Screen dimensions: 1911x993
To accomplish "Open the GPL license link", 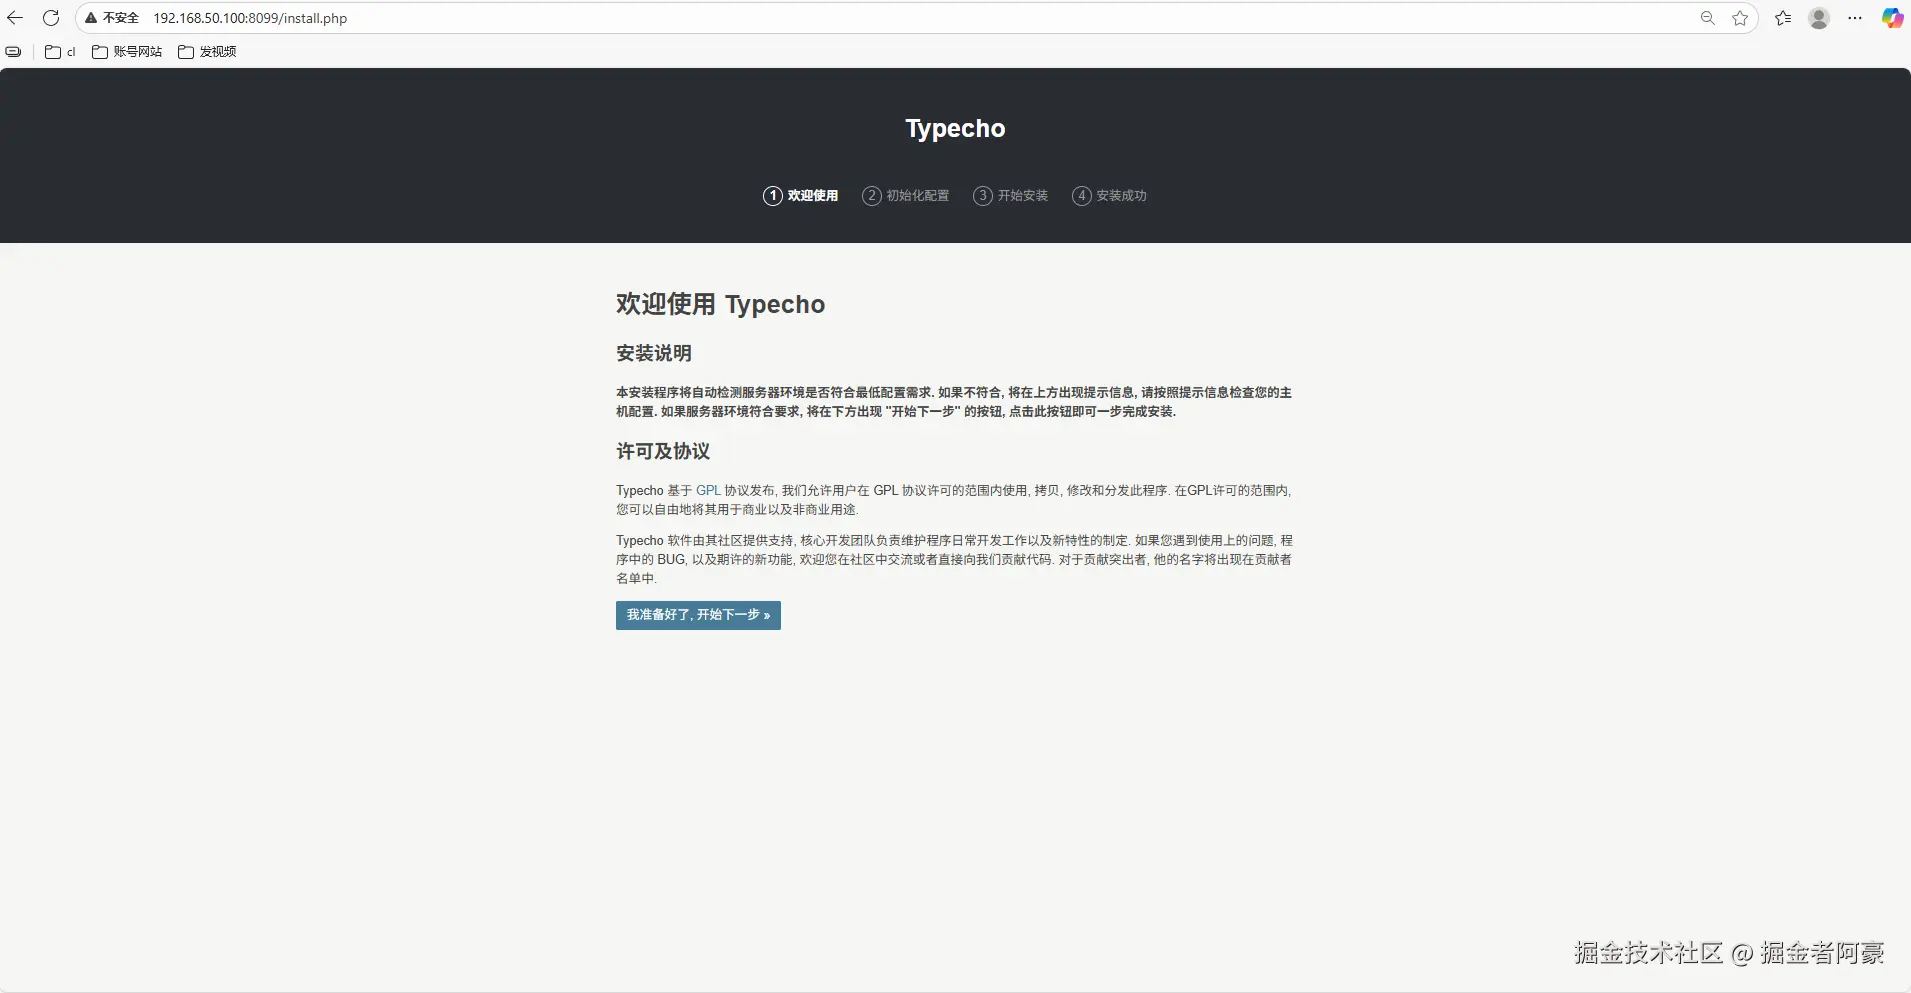I will click(708, 491).
